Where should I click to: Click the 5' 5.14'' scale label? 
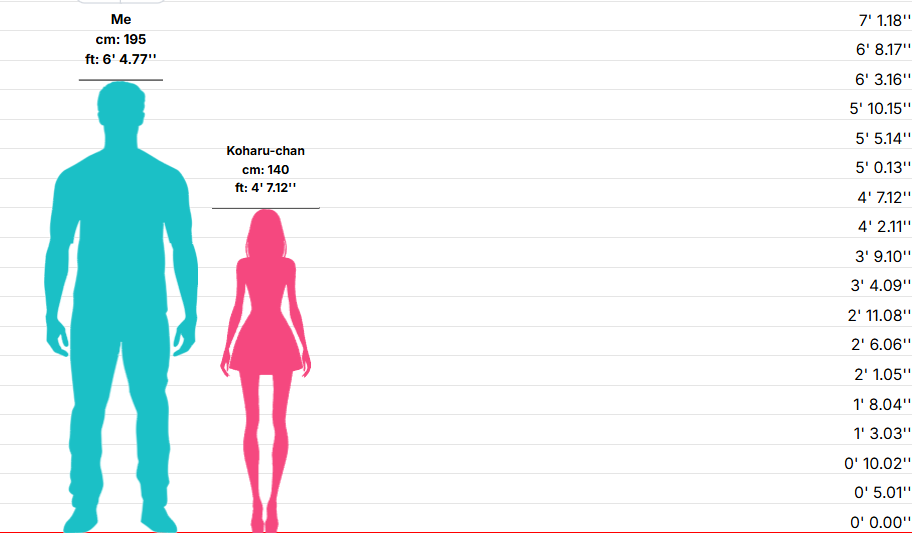tap(883, 138)
